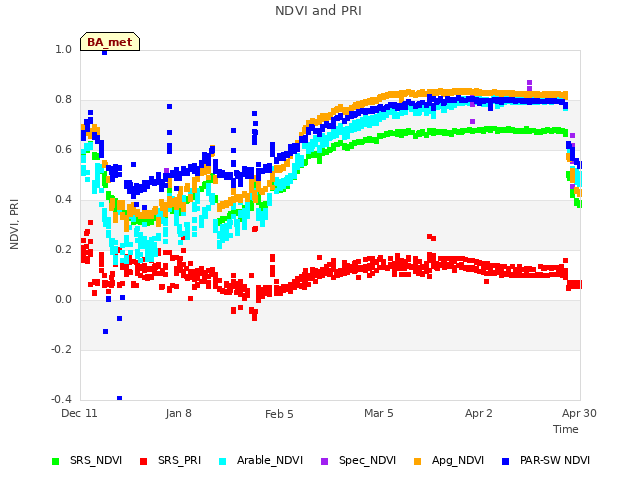The width and height of the screenshot is (640, 480).
Task: Toggle Spec_NDVI series in legend
Action: point(358,460)
